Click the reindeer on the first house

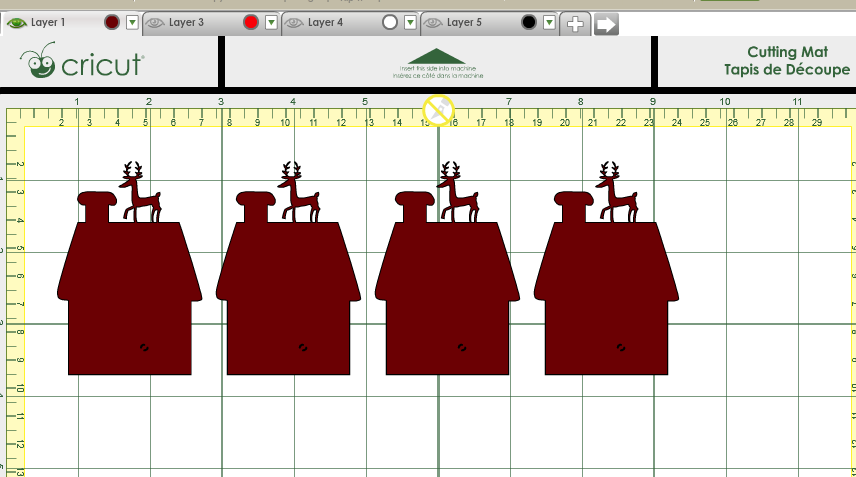140,192
